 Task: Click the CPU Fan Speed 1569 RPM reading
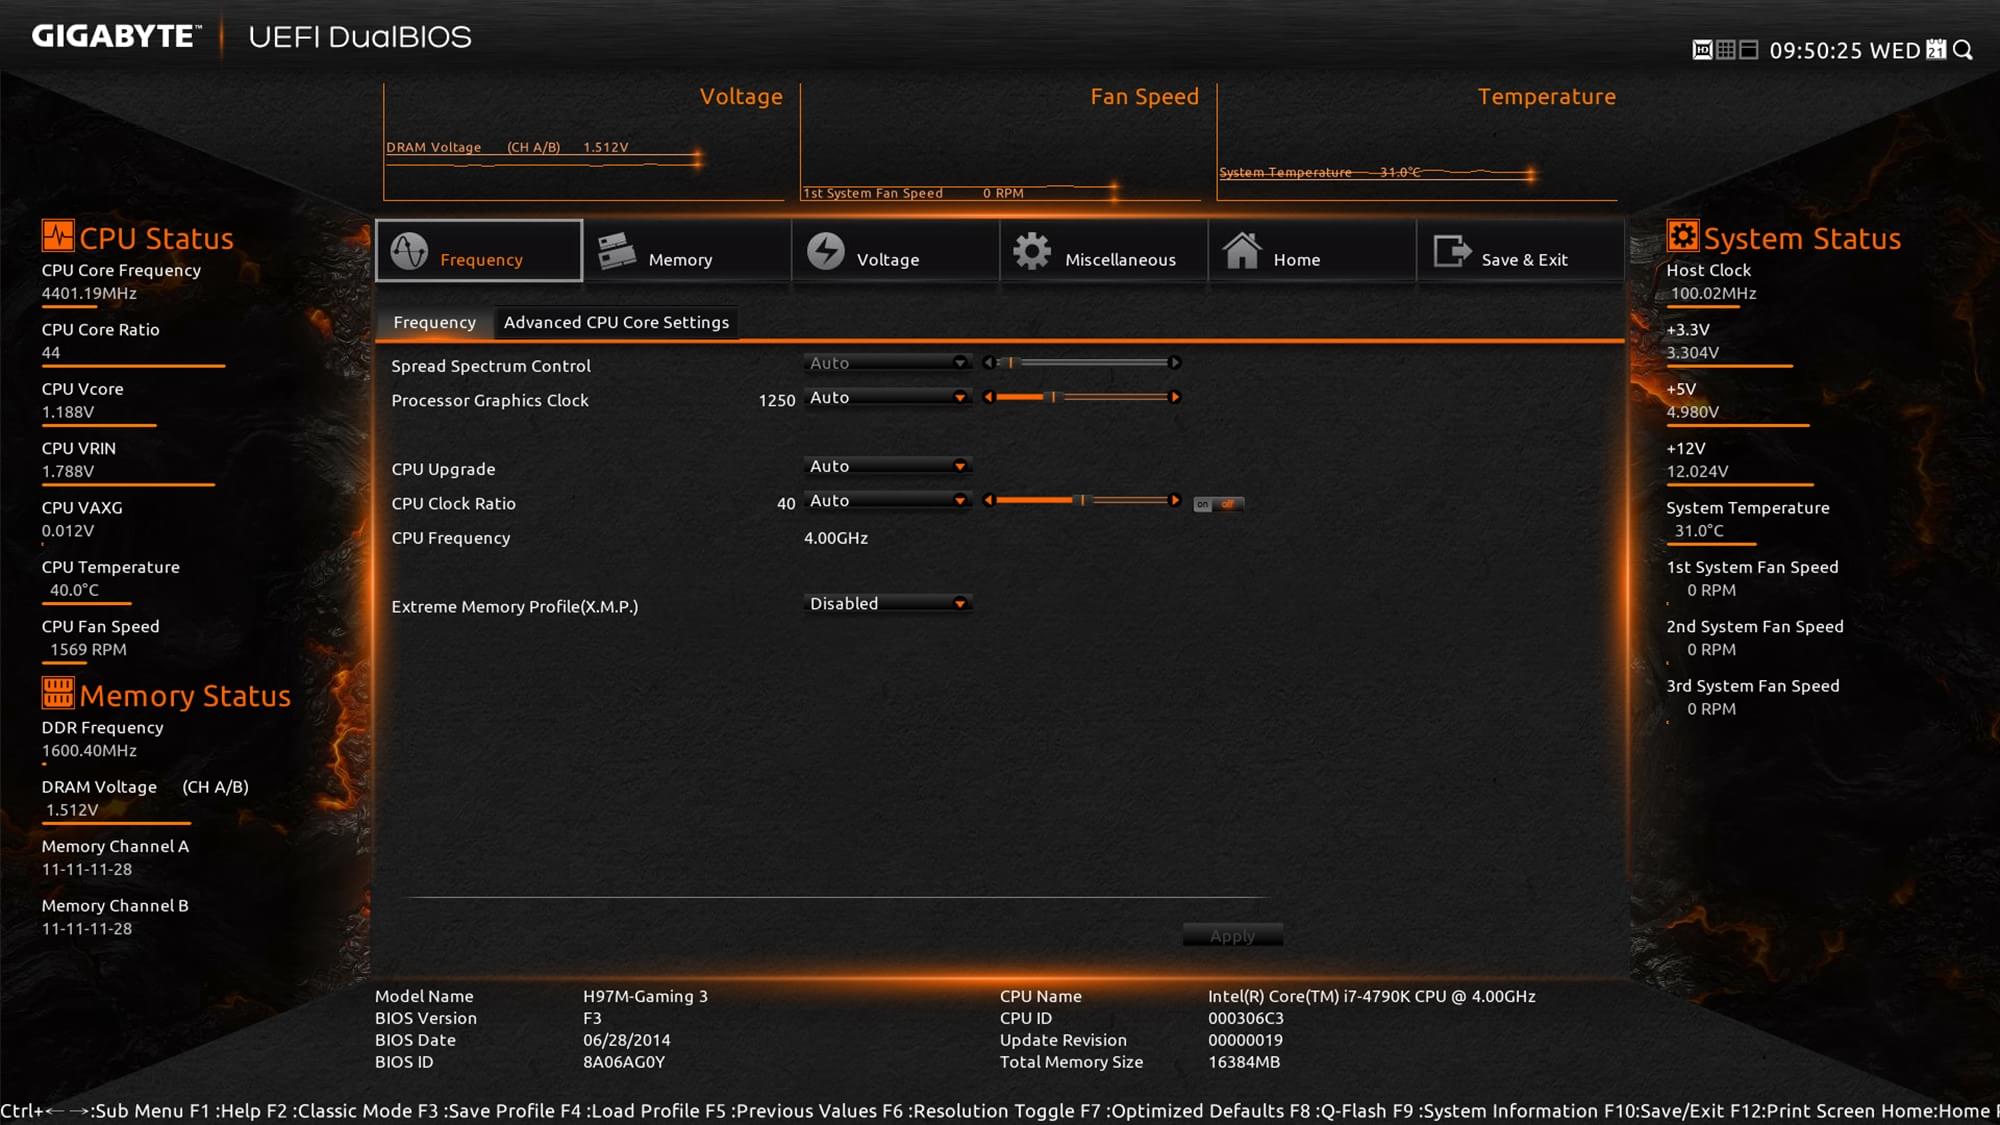88,650
